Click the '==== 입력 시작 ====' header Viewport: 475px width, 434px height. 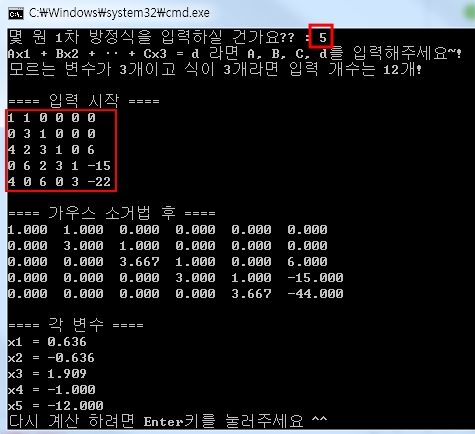(84, 101)
